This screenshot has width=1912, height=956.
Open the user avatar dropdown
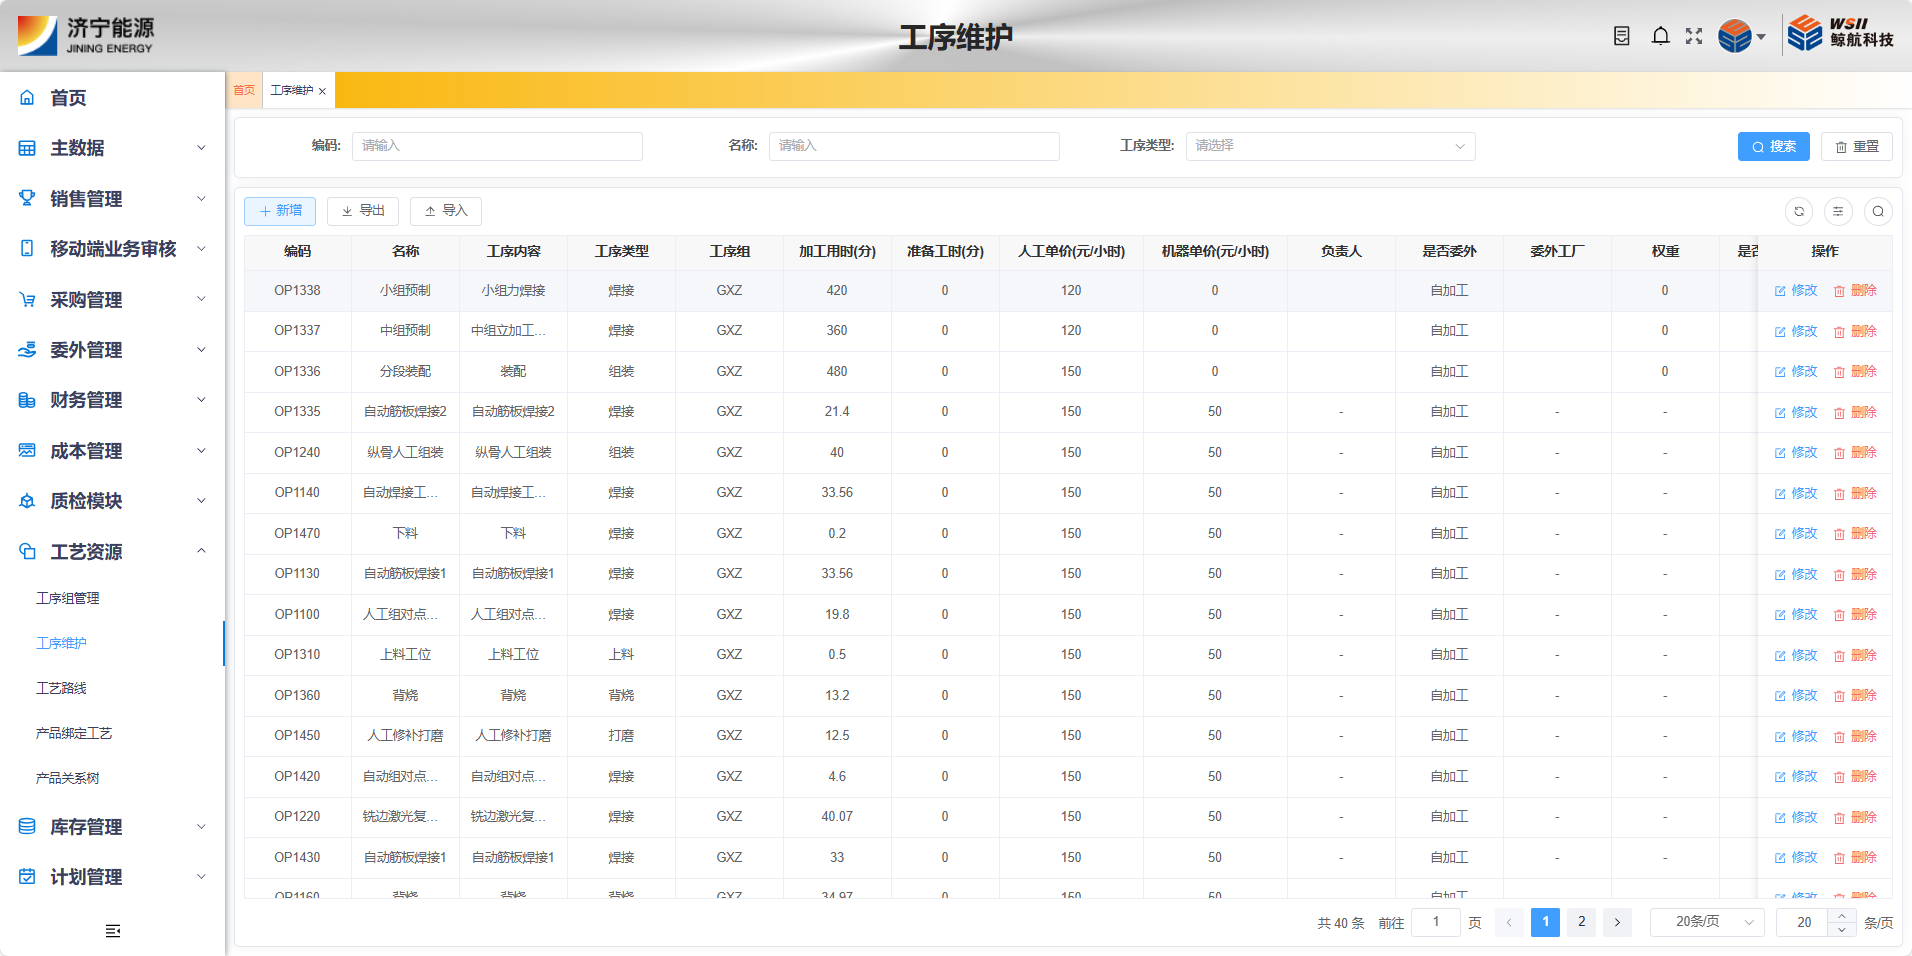click(1742, 36)
